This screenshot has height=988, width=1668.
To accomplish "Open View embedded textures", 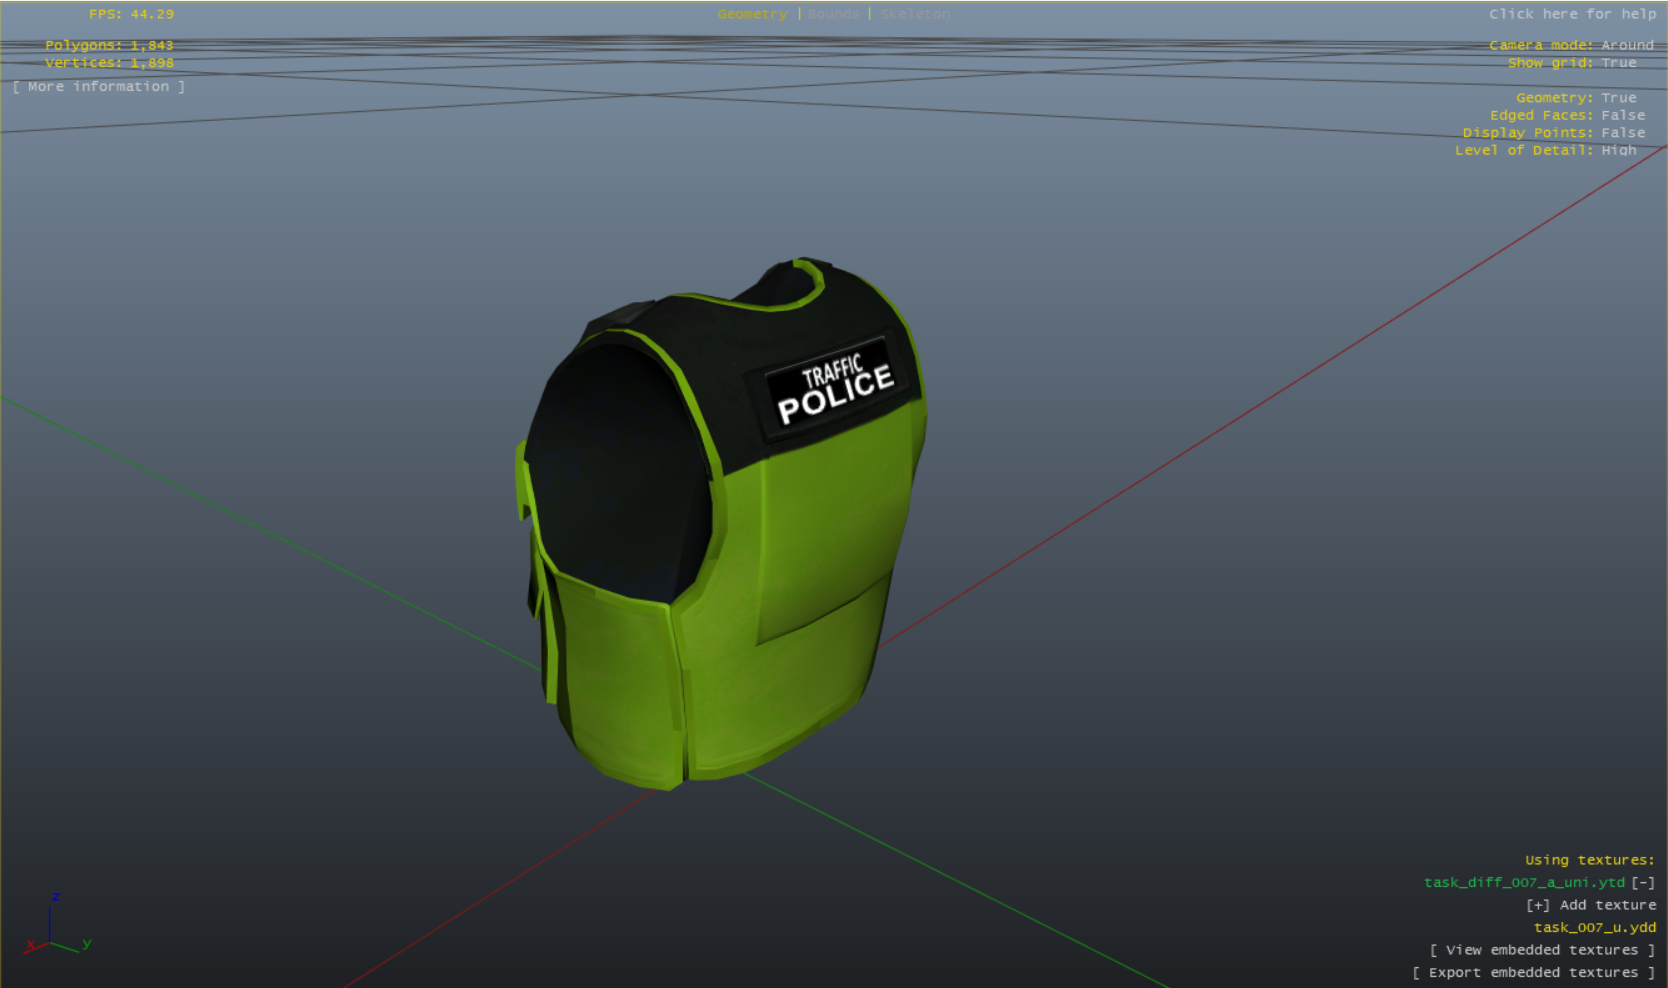I will click(x=1542, y=950).
